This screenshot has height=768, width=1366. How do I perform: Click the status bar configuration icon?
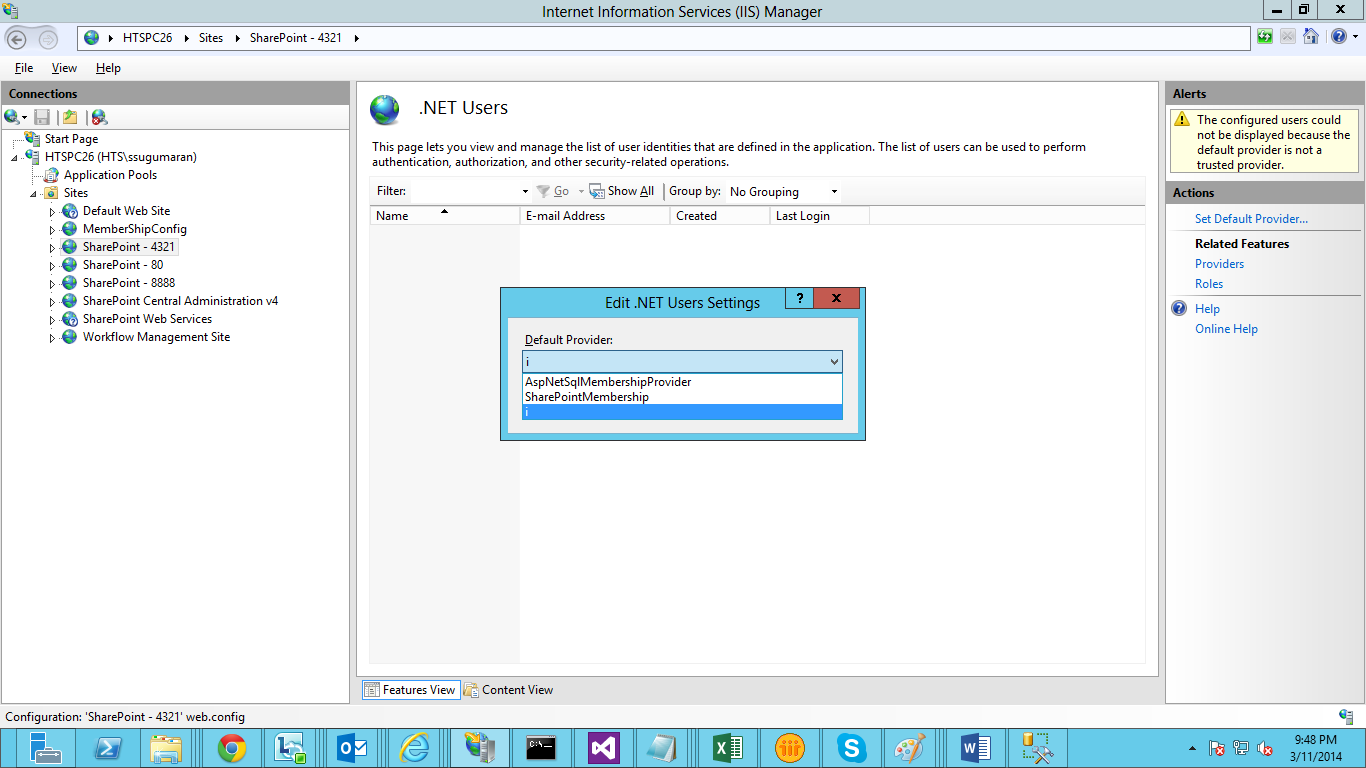click(1347, 716)
